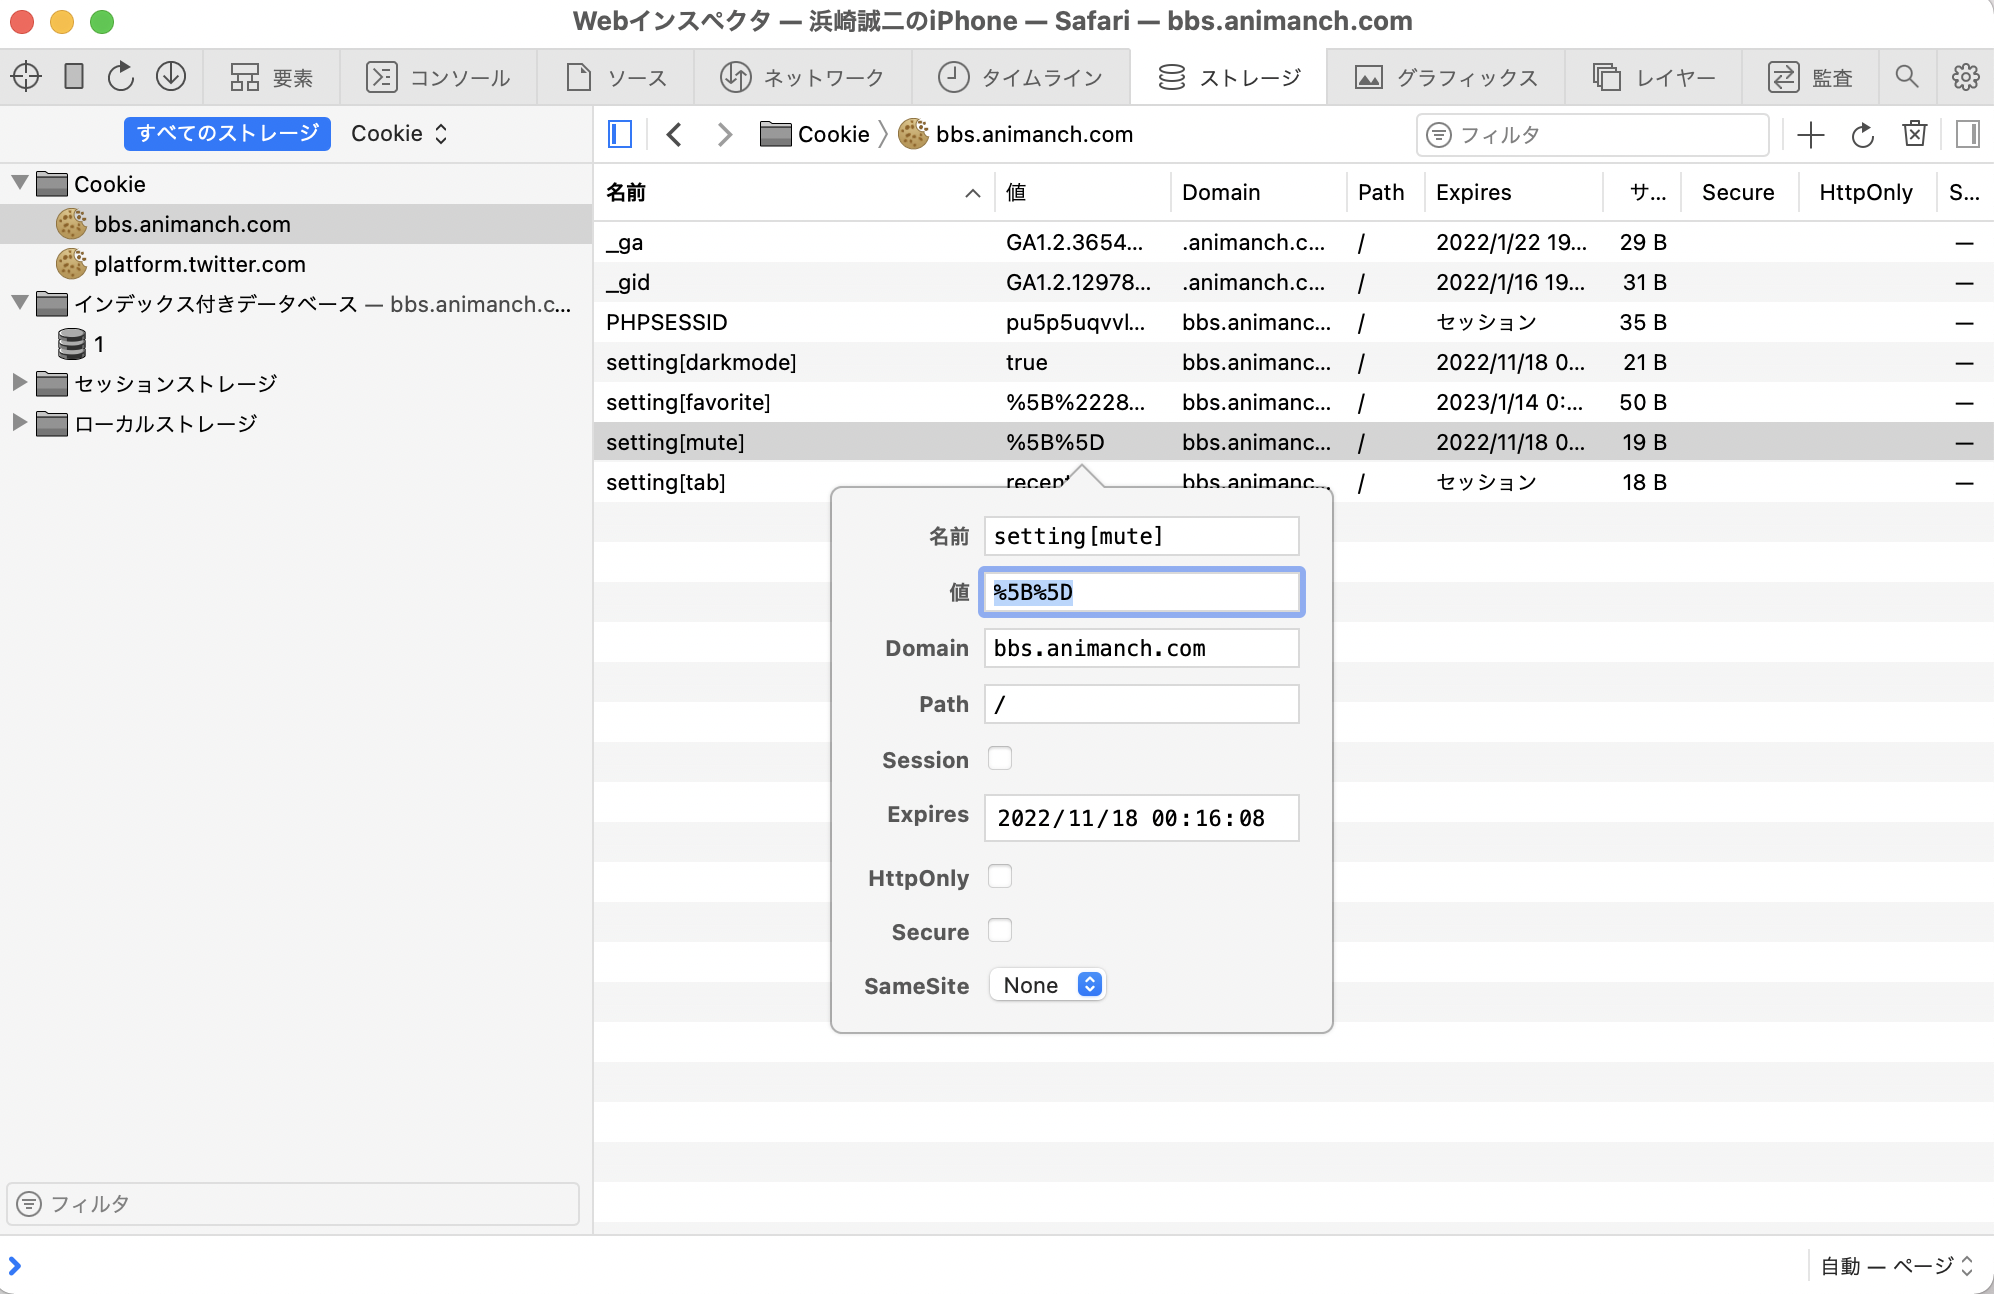The width and height of the screenshot is (1994, 1294).
Task: Open the ネットワーク tab
Action: [803, 77]
